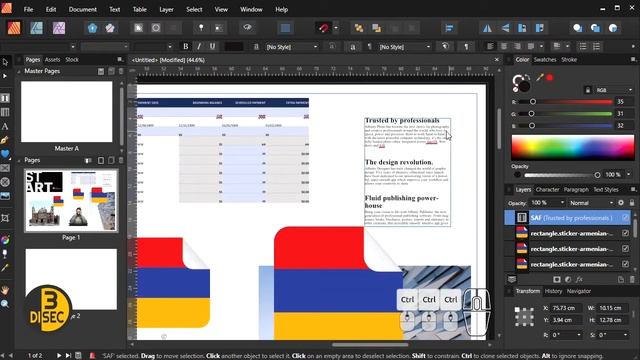Screen dimensions: 640x360
Task: Click the red R channel slider
Action: [566, 102]
